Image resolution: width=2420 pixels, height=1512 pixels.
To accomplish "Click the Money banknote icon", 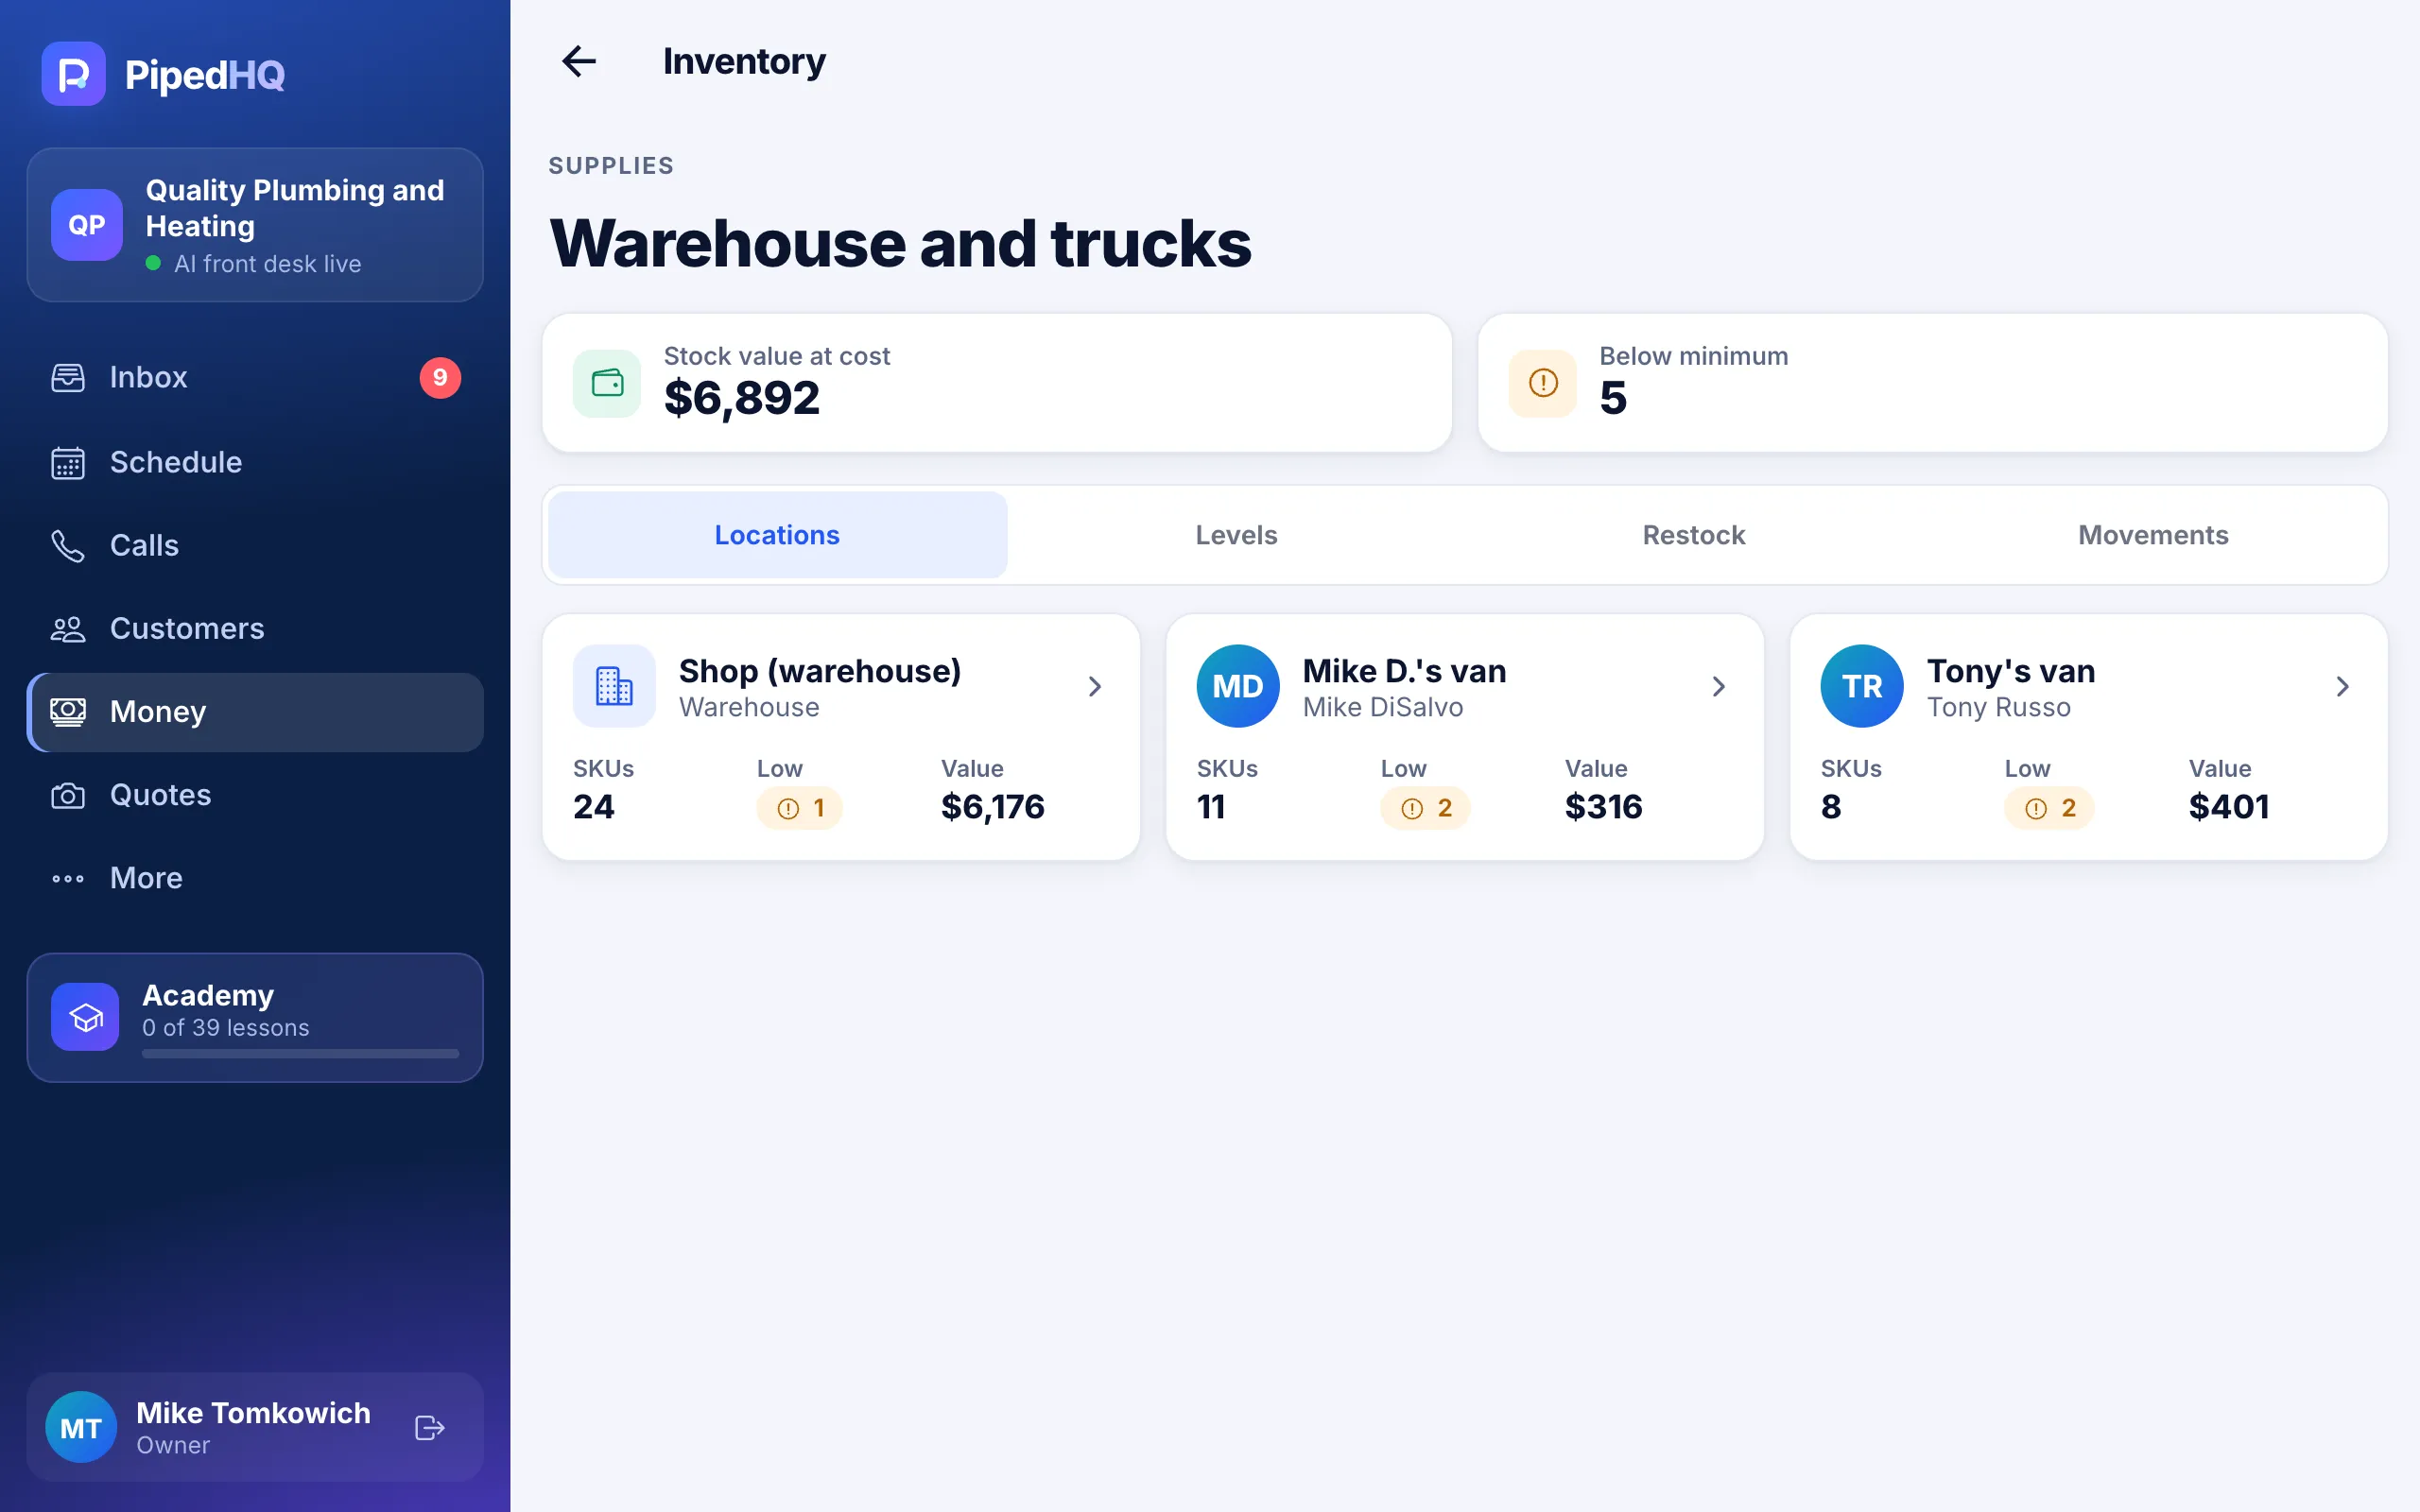I will point(68,712).
